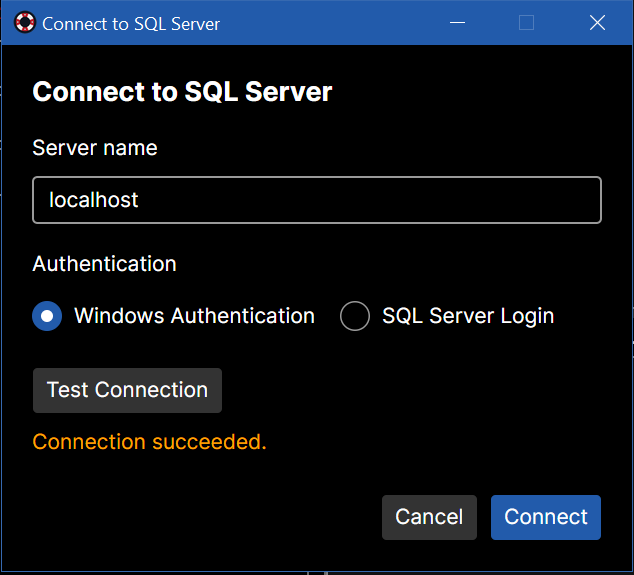This screenshot has height=575, width=634.
Task: Click the bold 'Connect to SQL Server' heading
Action: (182, 91)
